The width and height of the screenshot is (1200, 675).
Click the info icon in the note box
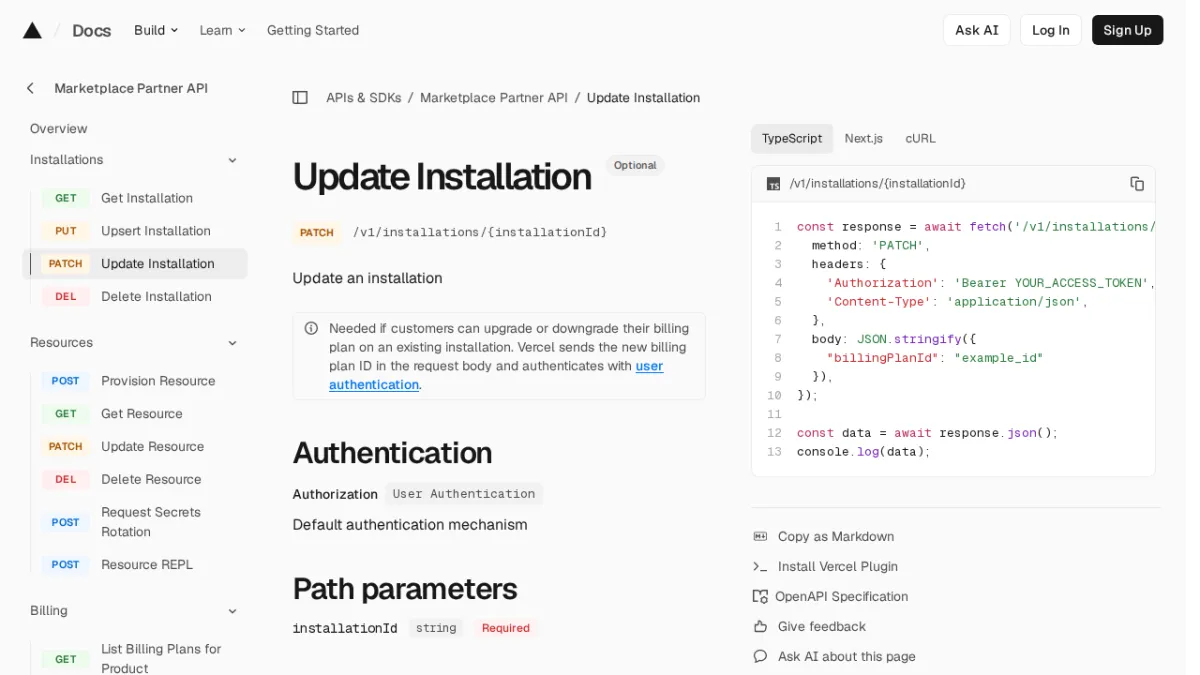coord(311,328)
